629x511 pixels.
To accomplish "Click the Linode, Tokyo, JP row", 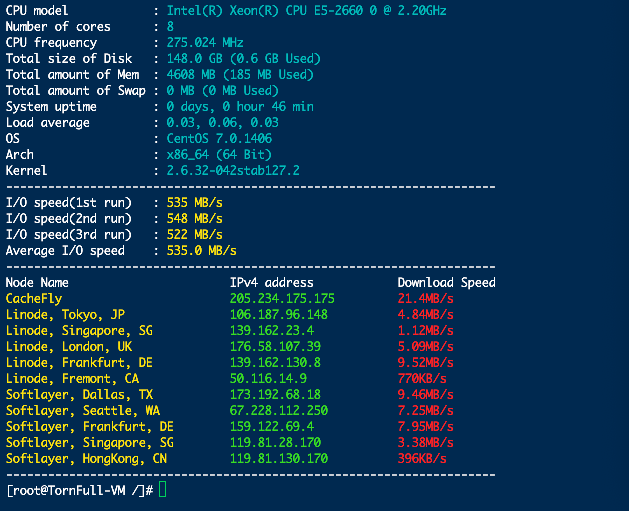I will pos(65,314).
